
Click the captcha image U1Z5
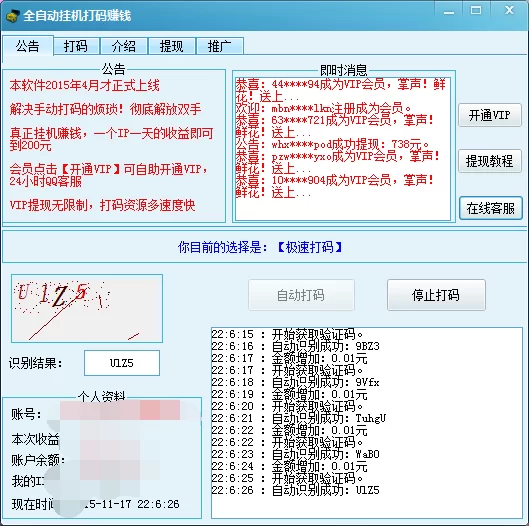tap(87, 308)
